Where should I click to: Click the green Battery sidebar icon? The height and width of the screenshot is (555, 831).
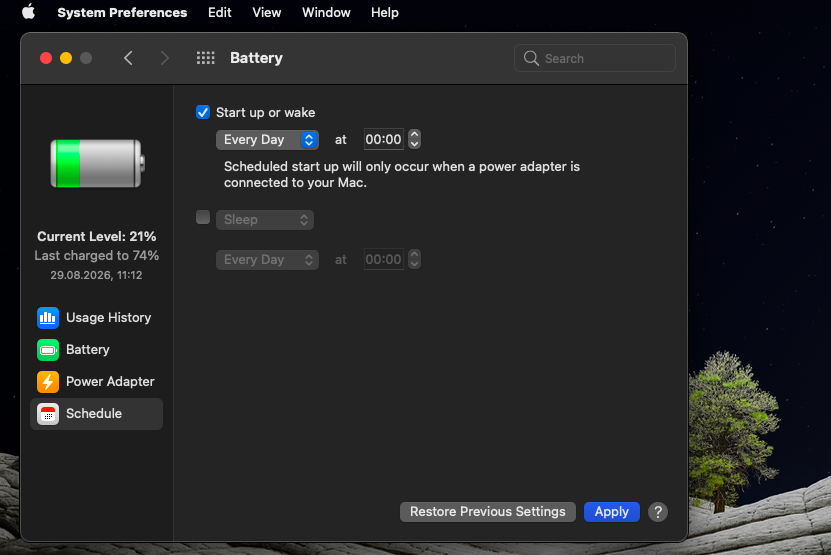tap(48, 350)
